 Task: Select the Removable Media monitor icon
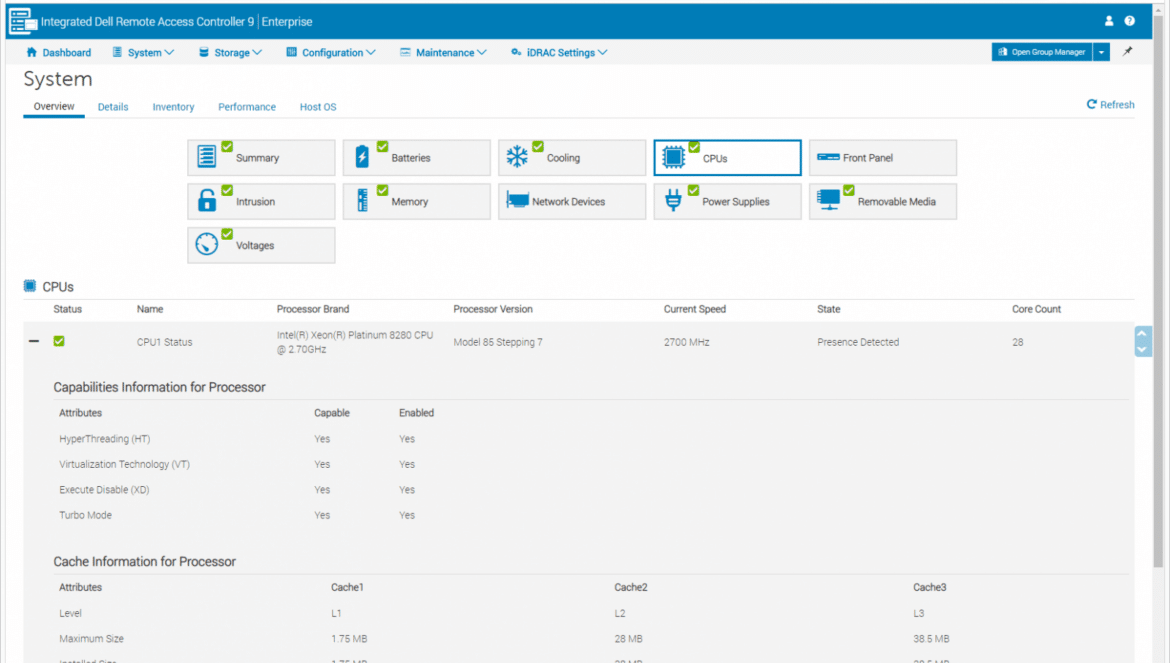click(x=828, y=200)
